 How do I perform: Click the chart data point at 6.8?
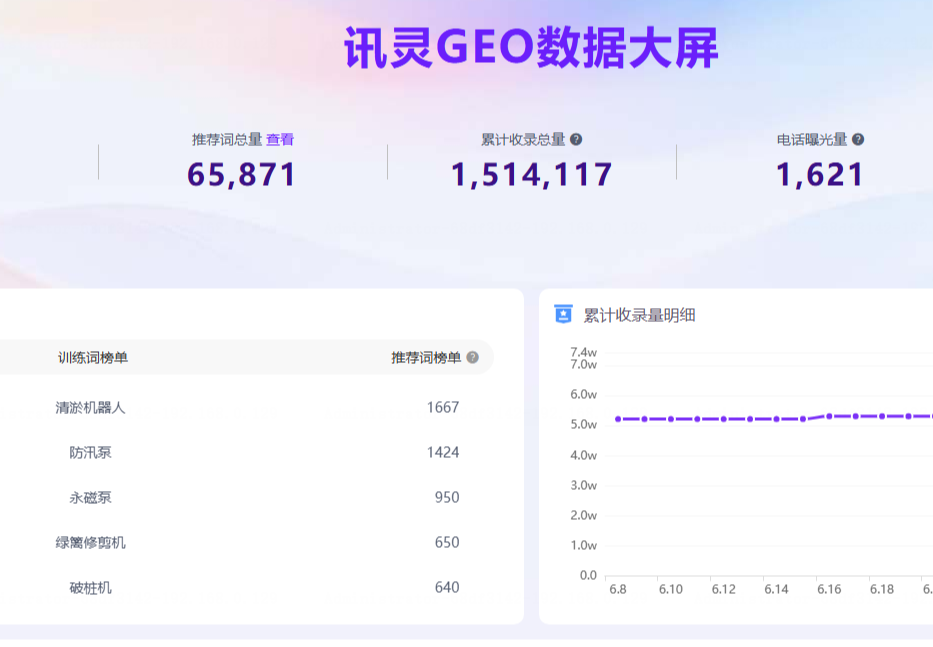(618, 419)
